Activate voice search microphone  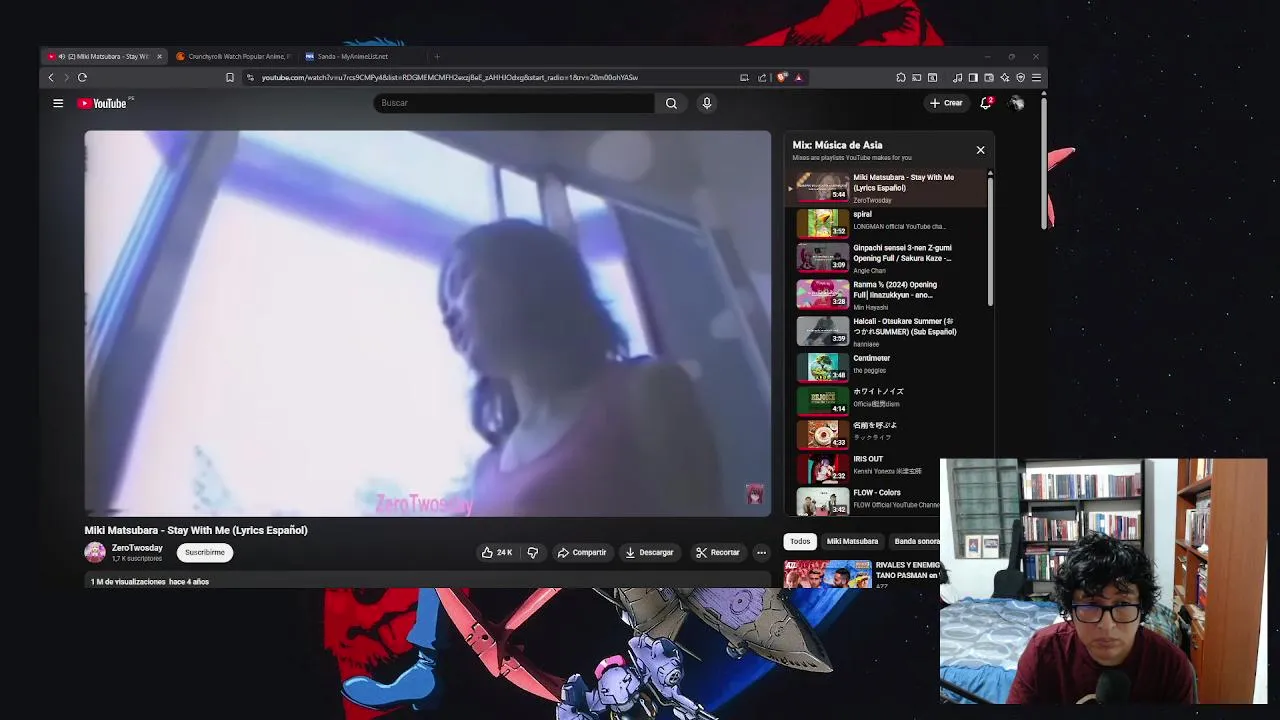click(x=707, y=103)
